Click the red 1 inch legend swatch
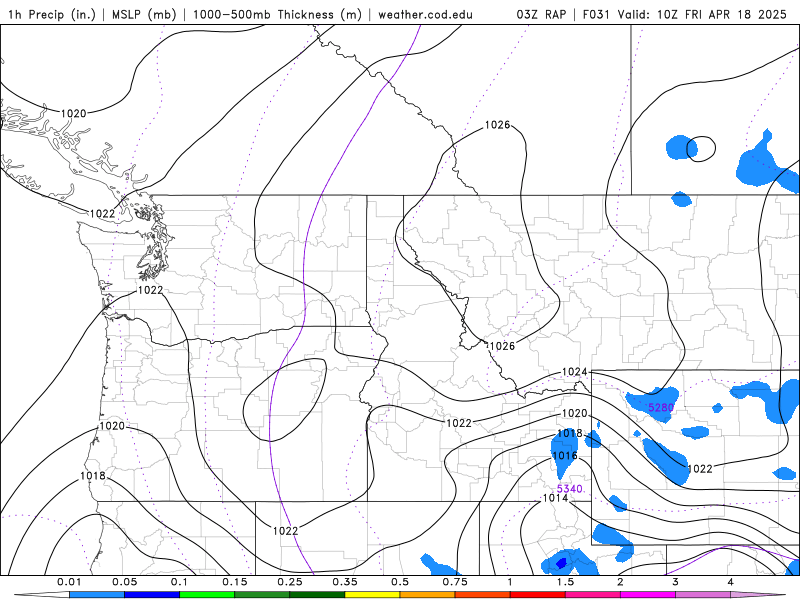 coord(538,595)
